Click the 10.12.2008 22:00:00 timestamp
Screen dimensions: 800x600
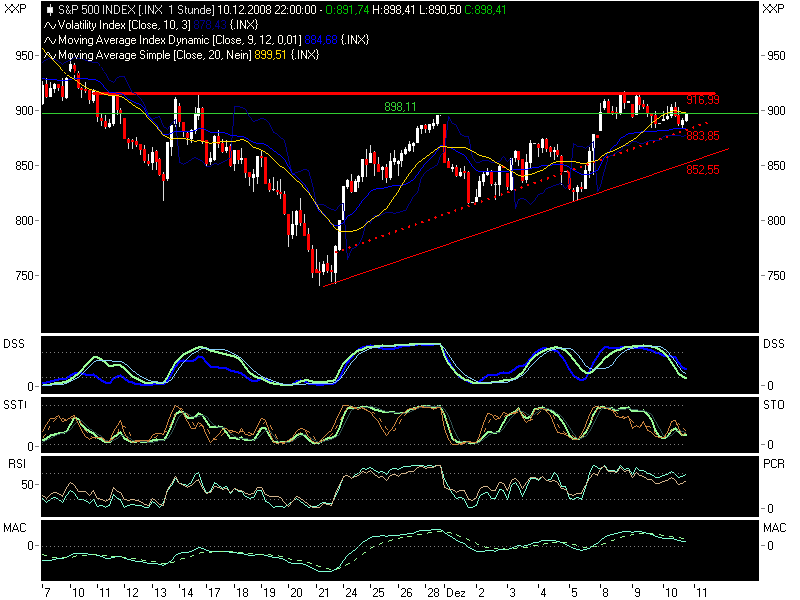pyautogui.click(x=266, y=10)
